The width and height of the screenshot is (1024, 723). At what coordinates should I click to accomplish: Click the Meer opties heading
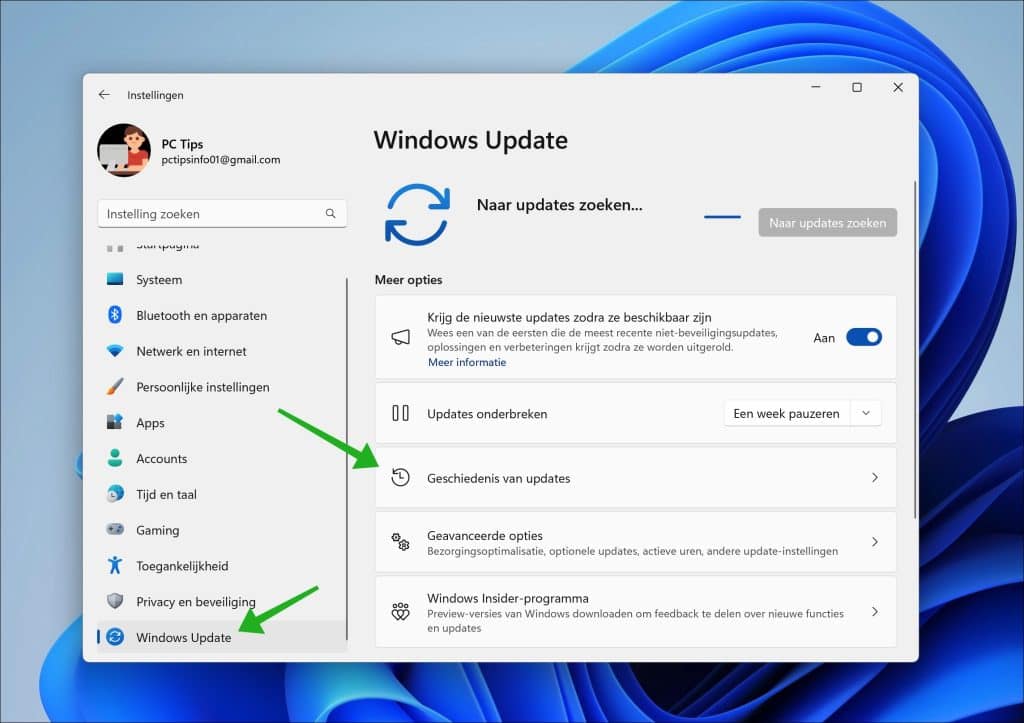pyautogui.click(x=408, y=280)
